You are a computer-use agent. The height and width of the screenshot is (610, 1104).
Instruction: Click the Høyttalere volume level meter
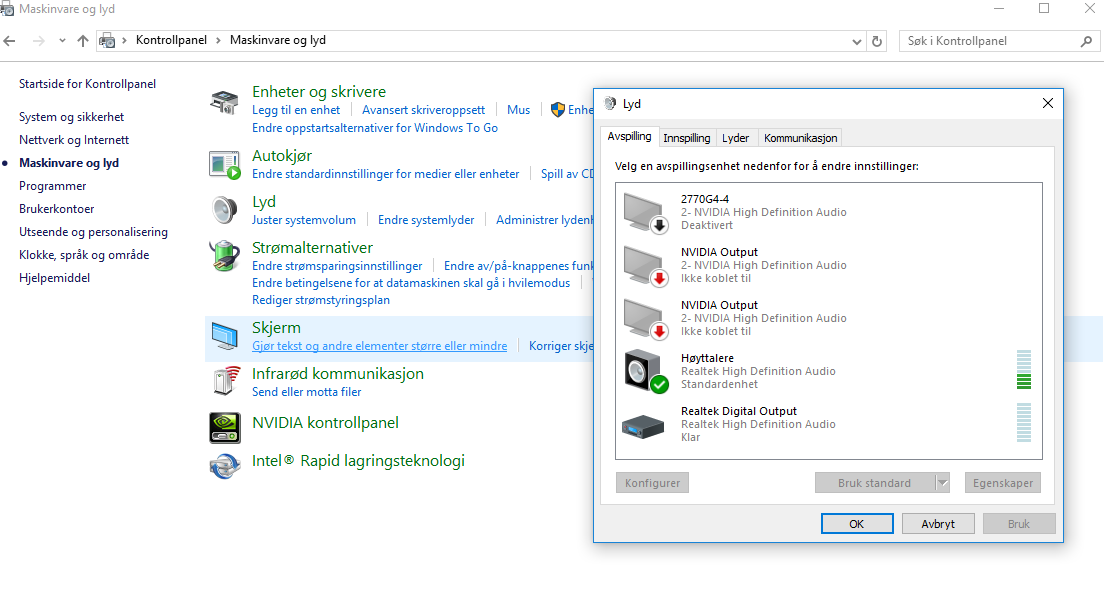pos(1024,370)
